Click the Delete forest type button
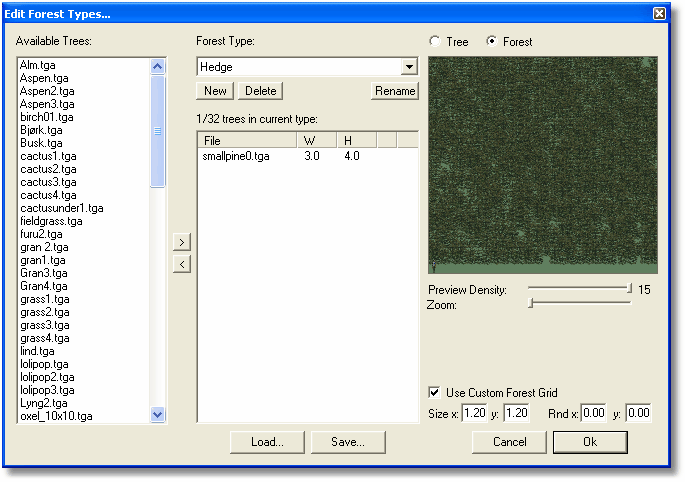The width and height of the screenshot is (685, 482). point(260,91)
